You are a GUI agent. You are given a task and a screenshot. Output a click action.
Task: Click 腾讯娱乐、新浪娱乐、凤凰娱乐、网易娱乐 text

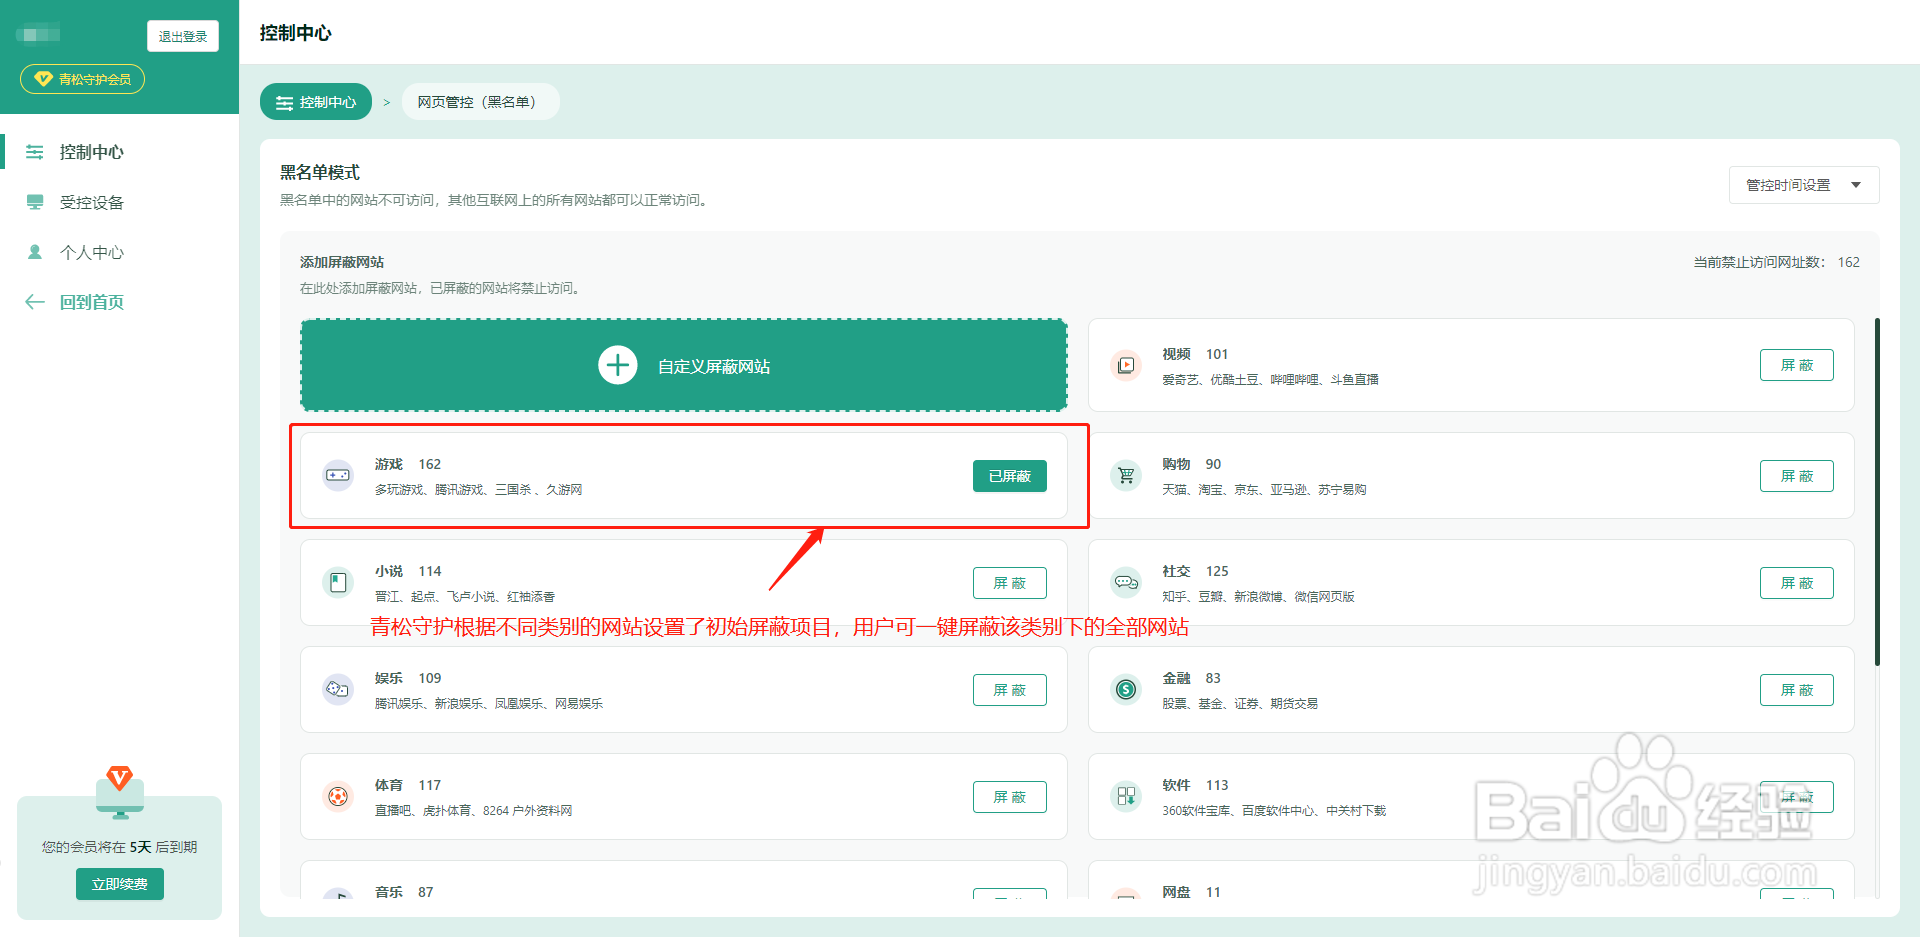[x=489, y=703]
